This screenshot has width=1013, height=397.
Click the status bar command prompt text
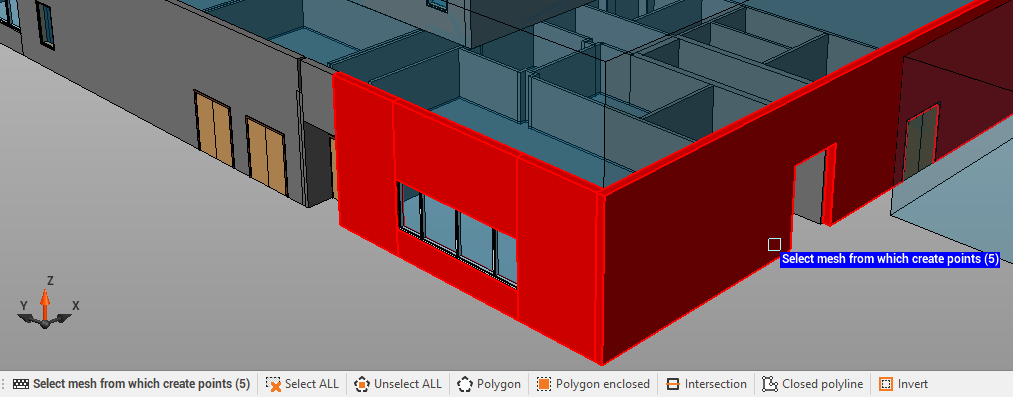click(x=141, y=383)
